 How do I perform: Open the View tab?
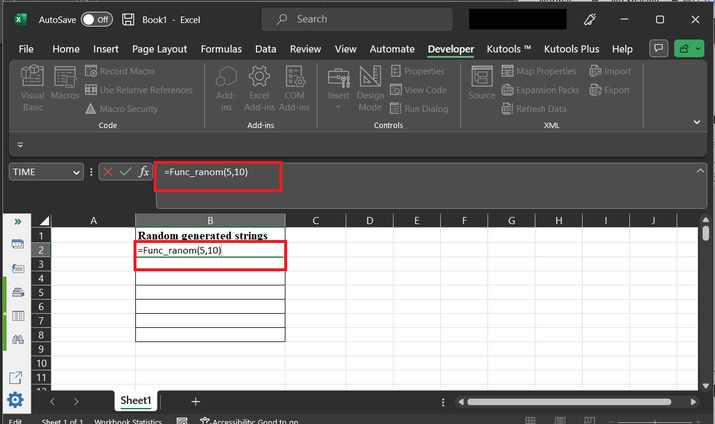pyautogui.click(x=346, y=49)
